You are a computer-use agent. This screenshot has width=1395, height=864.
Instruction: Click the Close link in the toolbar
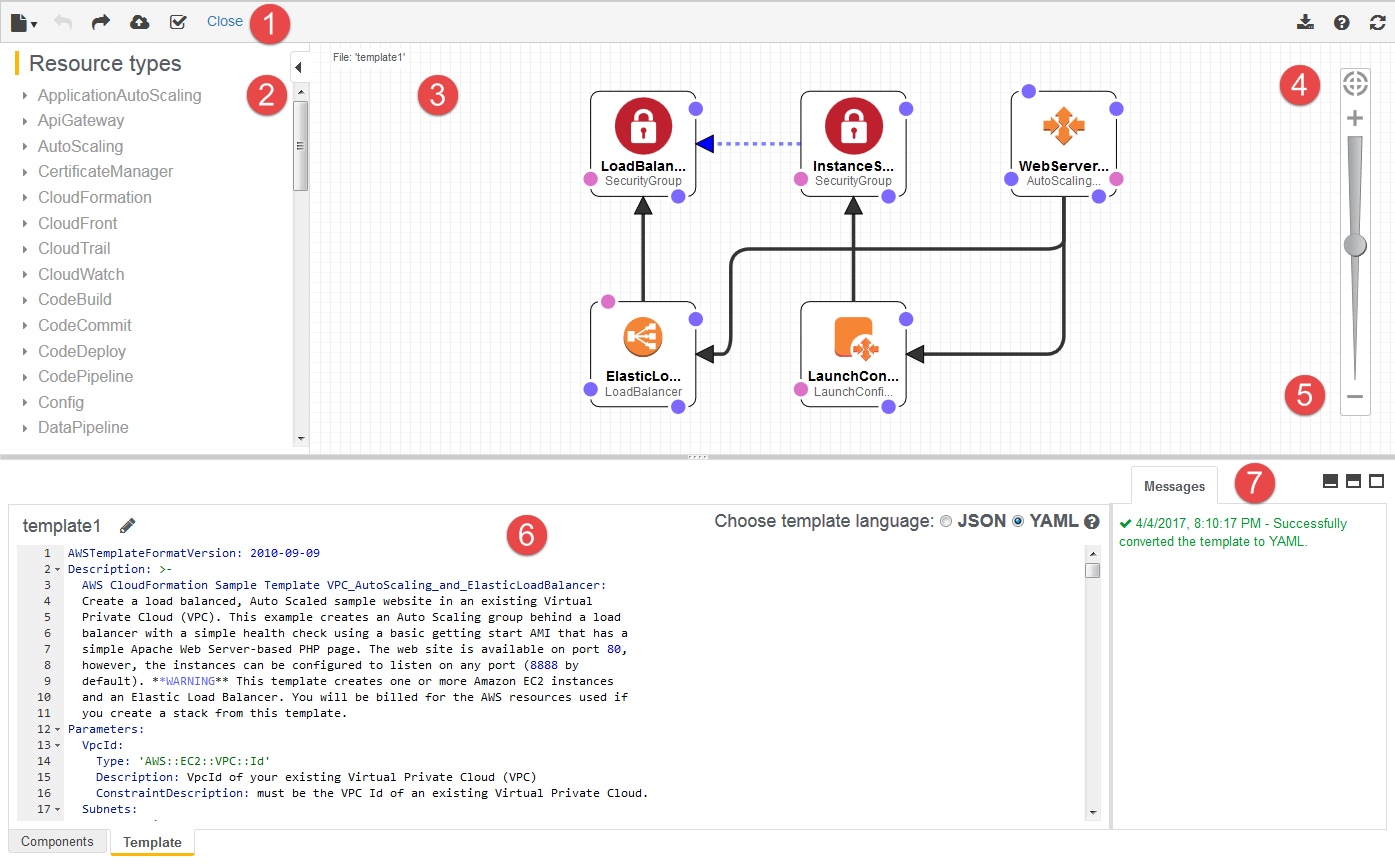tap(225, 21)
